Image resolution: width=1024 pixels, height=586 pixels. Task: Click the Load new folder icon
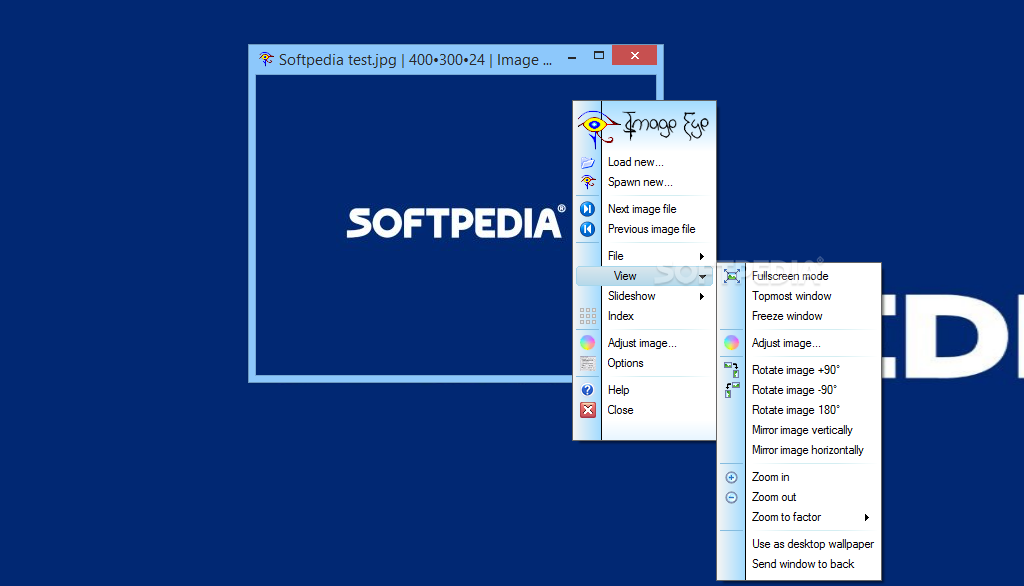coord(588,162)
